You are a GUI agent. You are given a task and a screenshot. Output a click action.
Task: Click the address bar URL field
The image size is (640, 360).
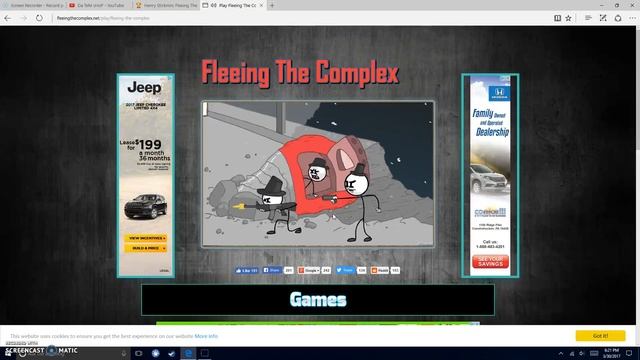coord(302,18)
